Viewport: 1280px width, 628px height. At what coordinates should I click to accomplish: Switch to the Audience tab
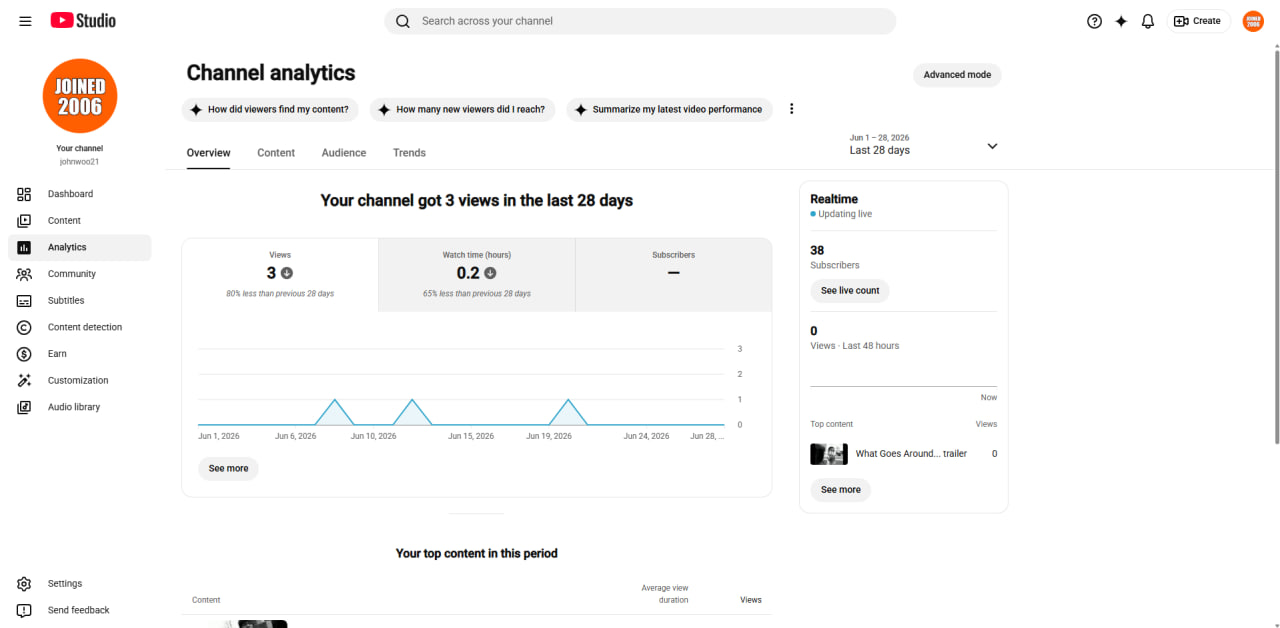[344, 153]
